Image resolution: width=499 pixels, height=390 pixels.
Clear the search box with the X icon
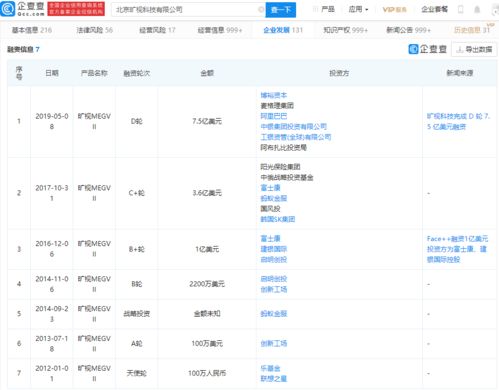261,10
